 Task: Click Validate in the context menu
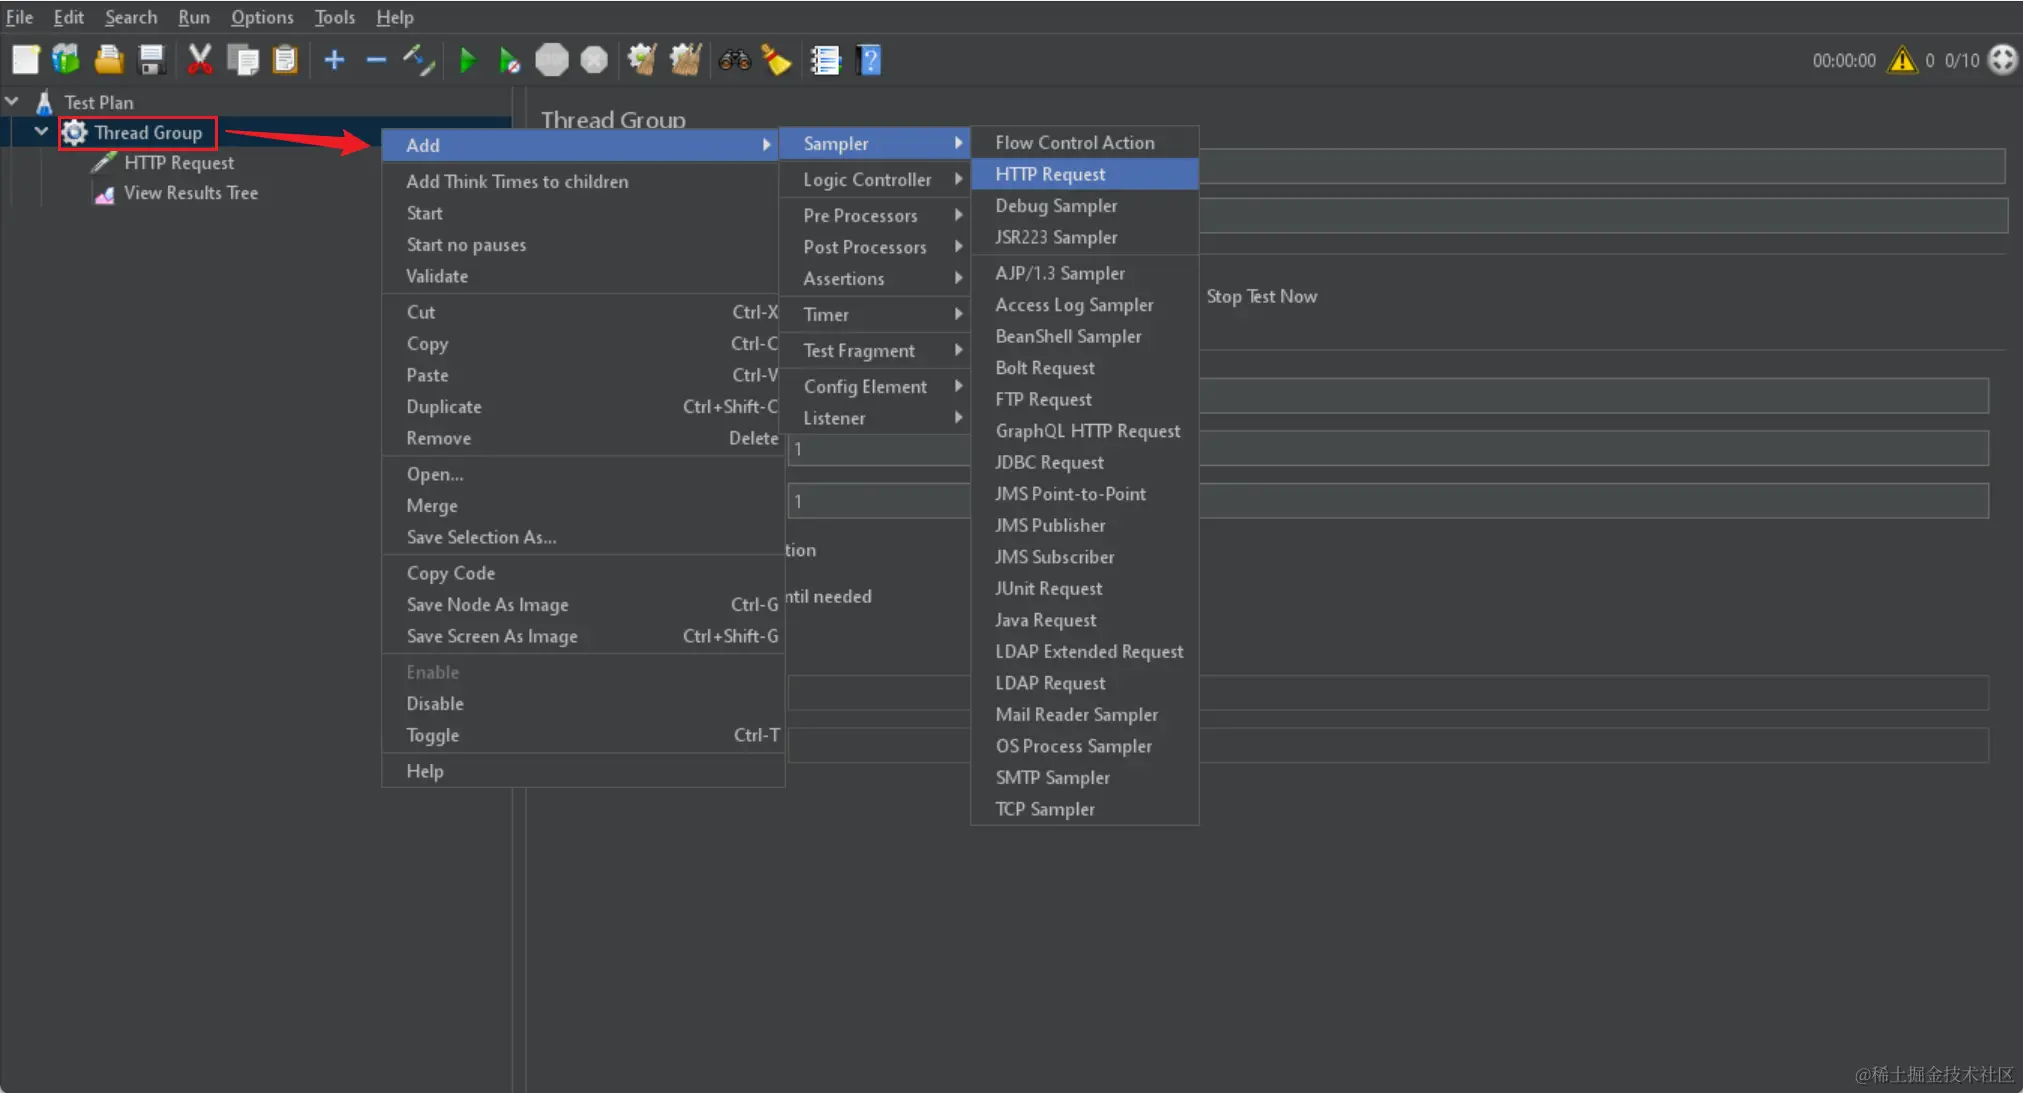(437, 276)
